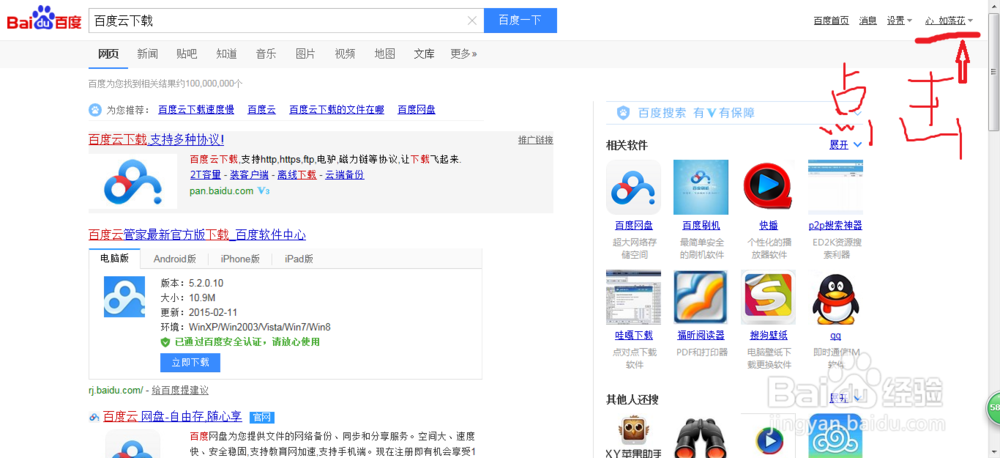Switch to the 图片 tab

pyautogui.click(x=305, y=54)
